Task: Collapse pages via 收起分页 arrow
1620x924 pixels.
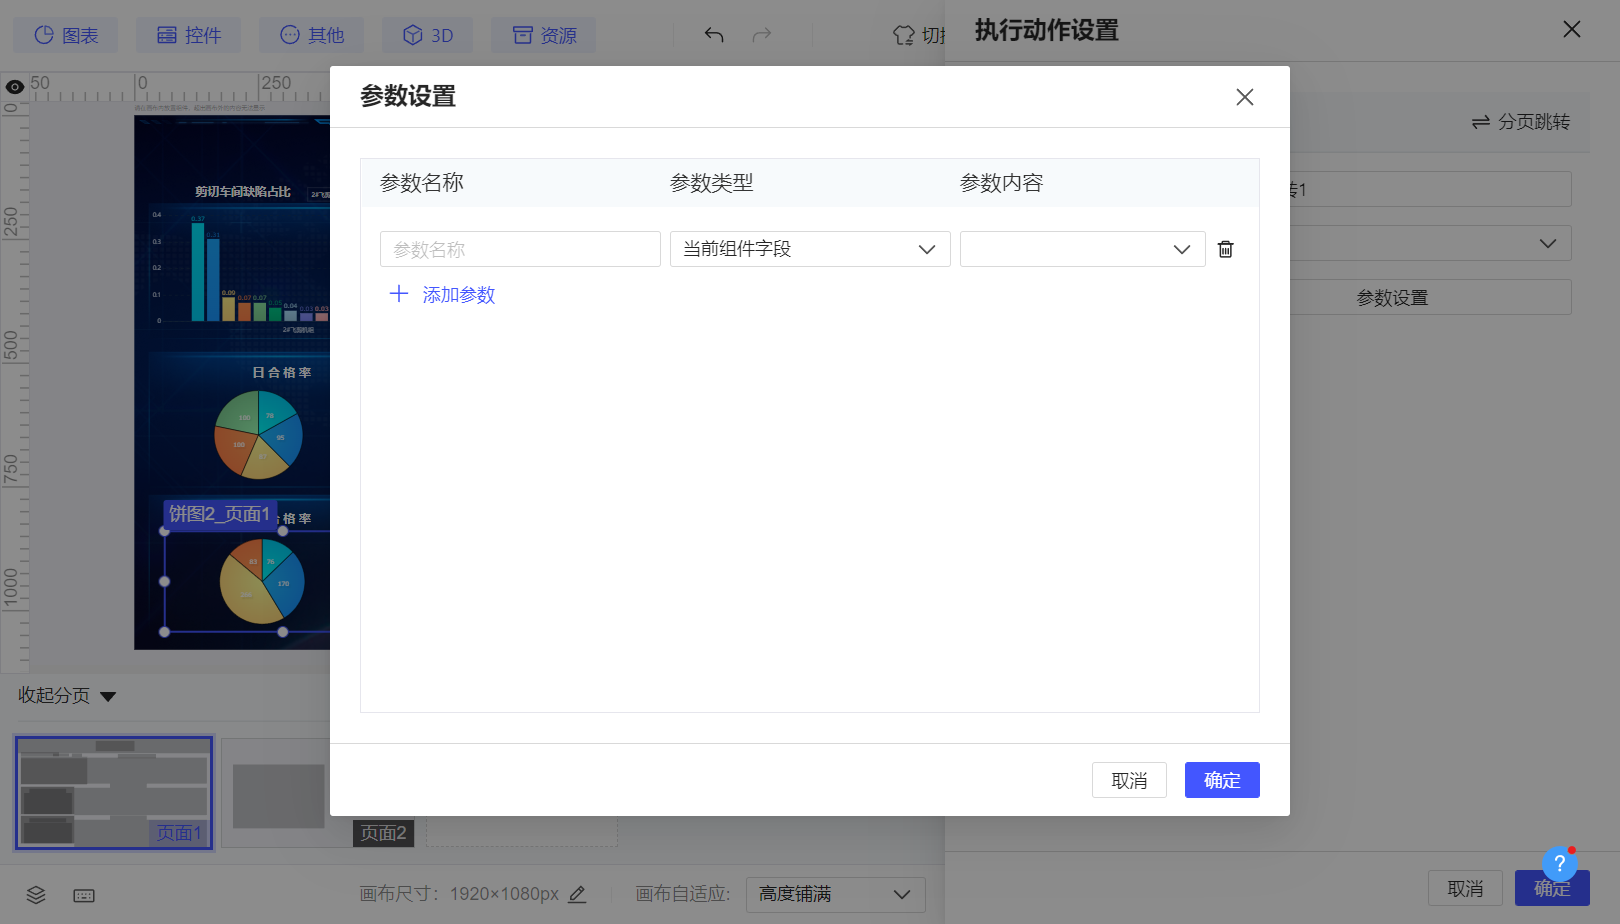Action: click(x=108, y=696)
